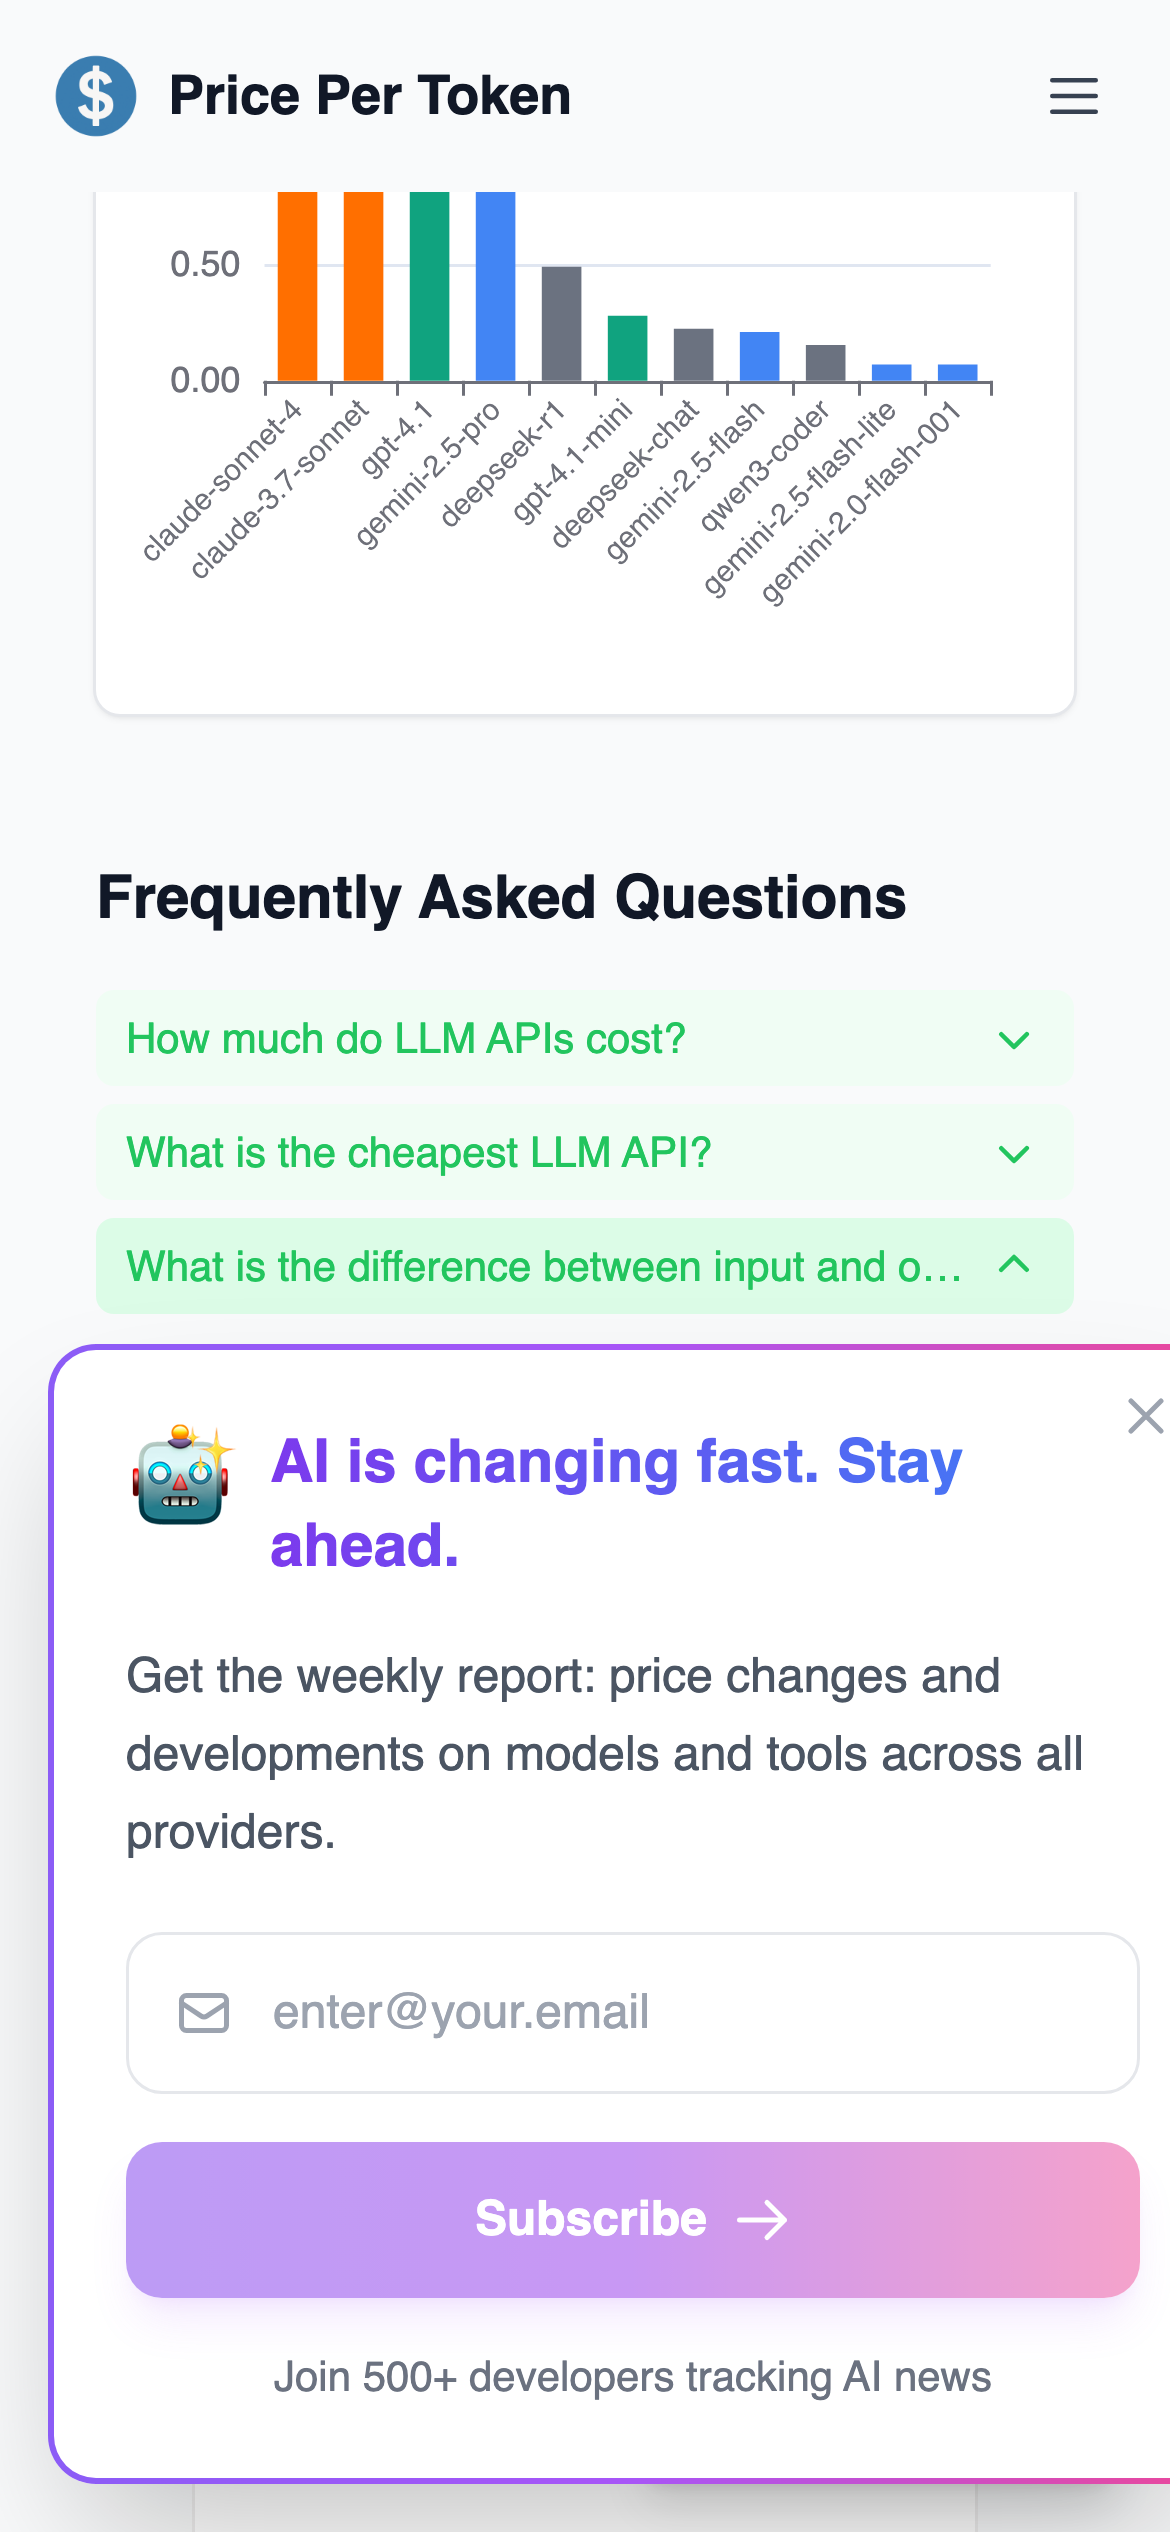Click the arrow icon on Subscribe button
This screenshot has width=1170, height=2532.
762,2220
